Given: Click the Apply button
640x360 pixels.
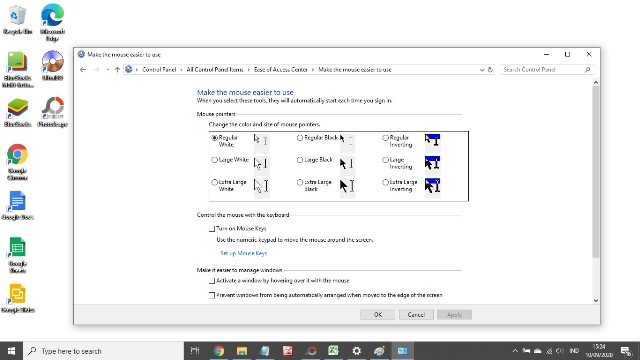Looking at the screenshot, I should tap(454, 315).
